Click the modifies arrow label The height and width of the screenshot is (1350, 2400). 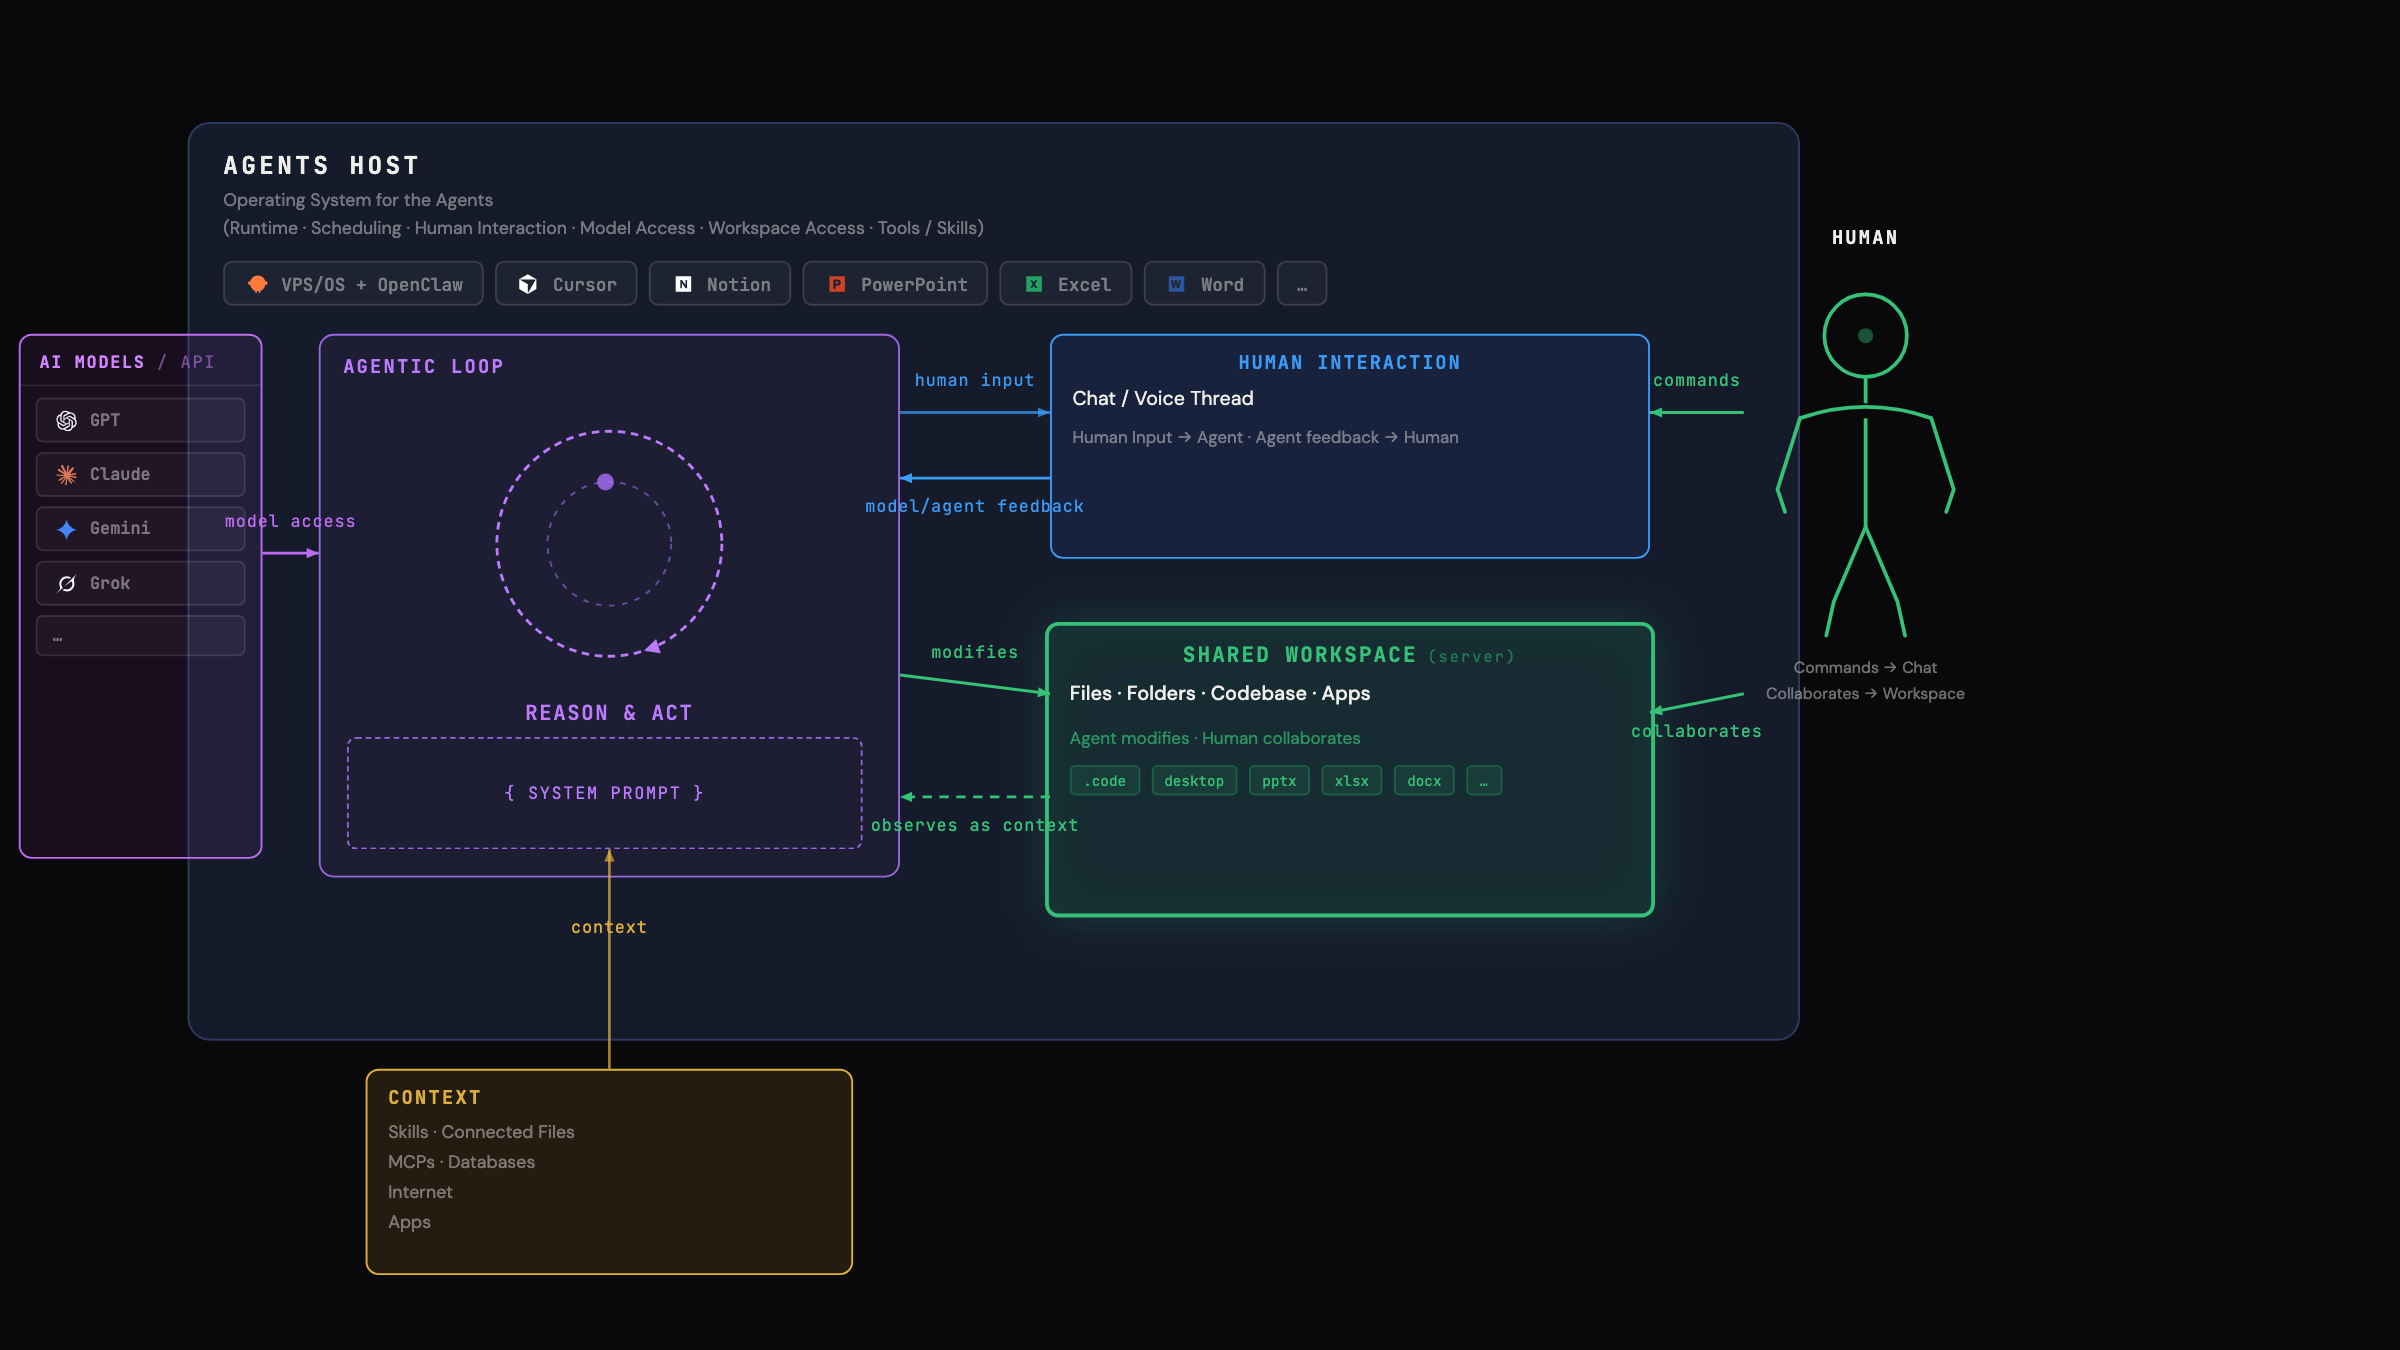point(975,652)
